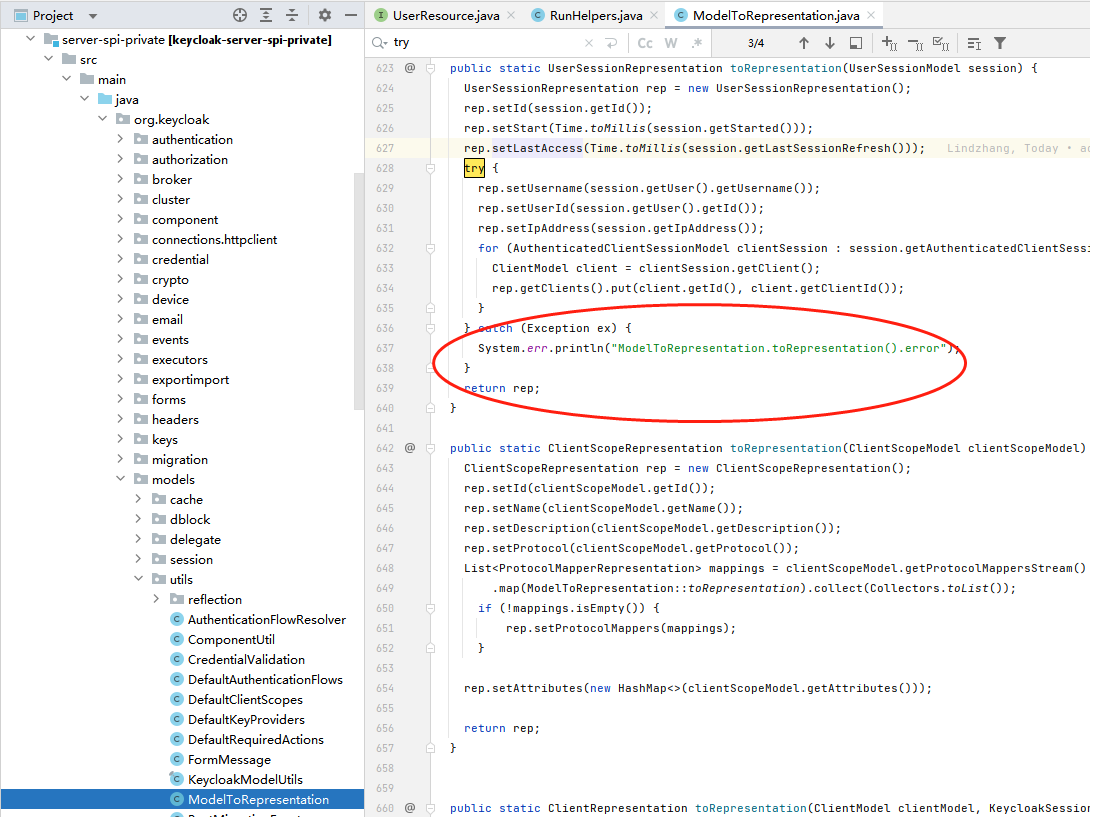Clear the search text with the x icon
This screenshot has width=1094, height=817.
[x=589, y=43]
